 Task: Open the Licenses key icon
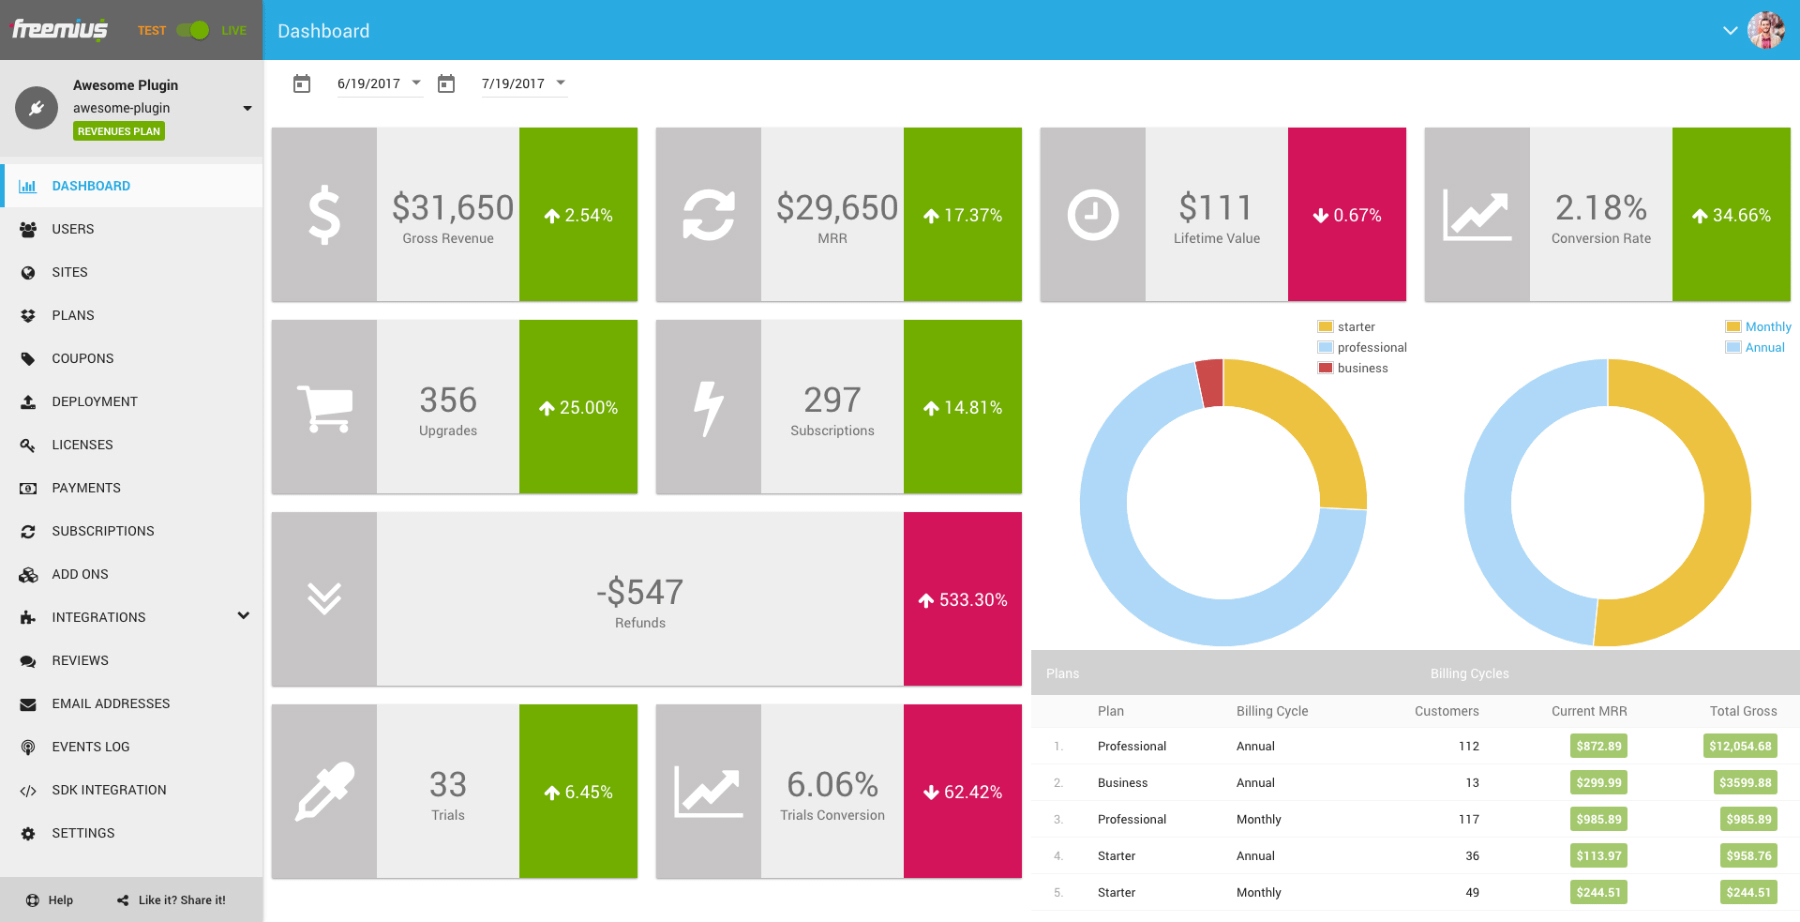click(x=28, y=444)
